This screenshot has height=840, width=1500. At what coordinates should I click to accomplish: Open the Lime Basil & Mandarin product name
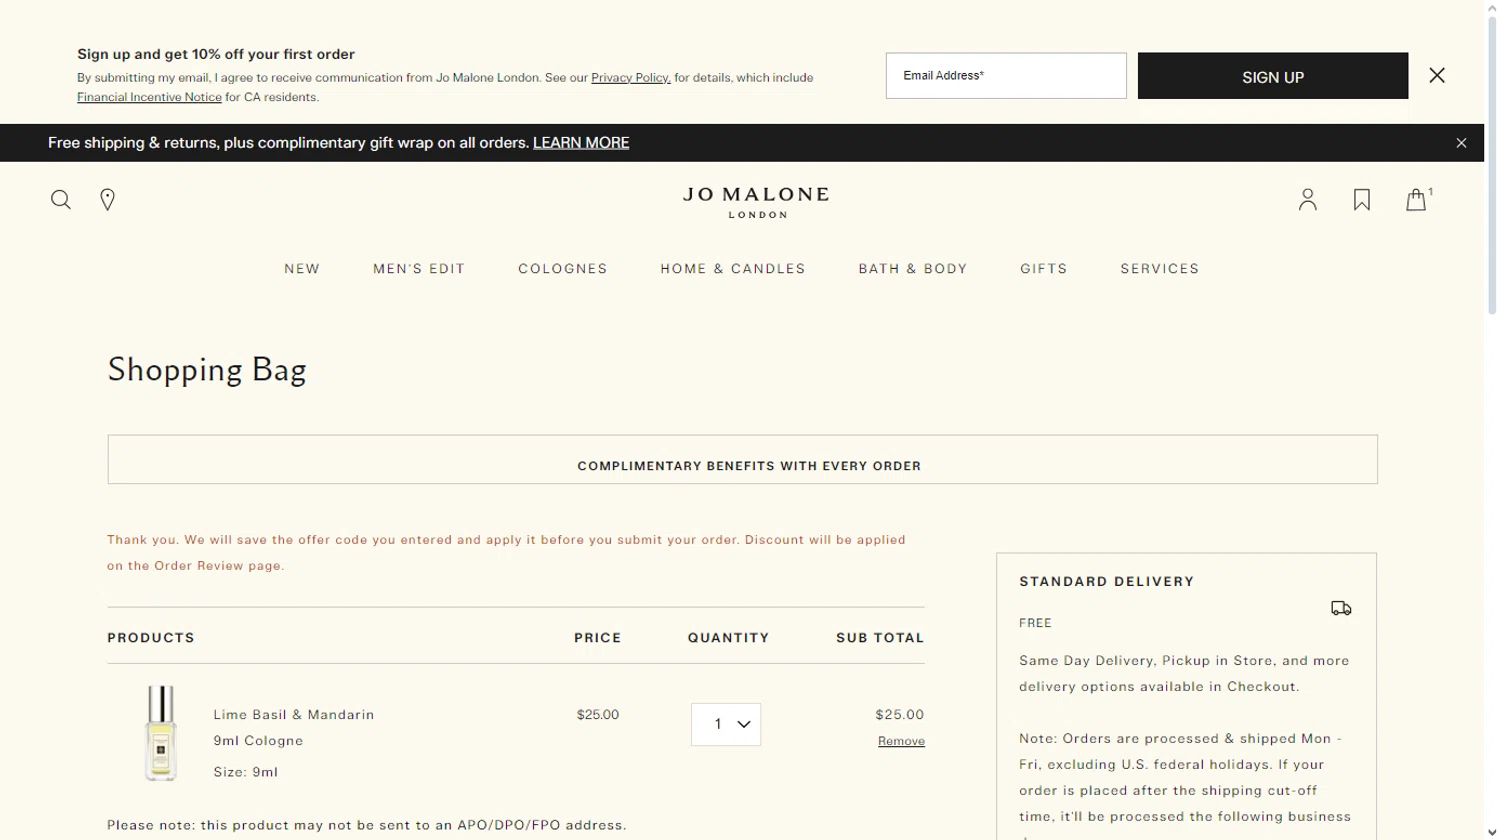294,715
